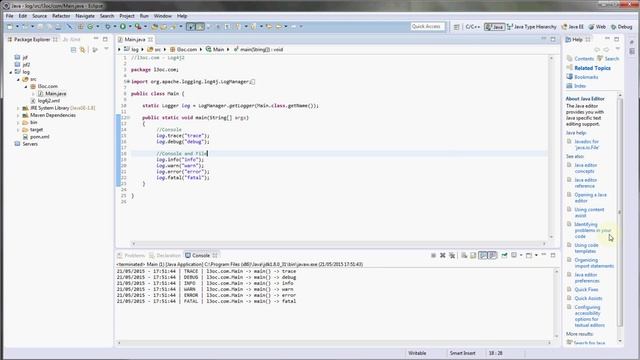Screen dimensions: 640x360
Task: Open Help Bookmarks link
Action: tap(586, 77)
